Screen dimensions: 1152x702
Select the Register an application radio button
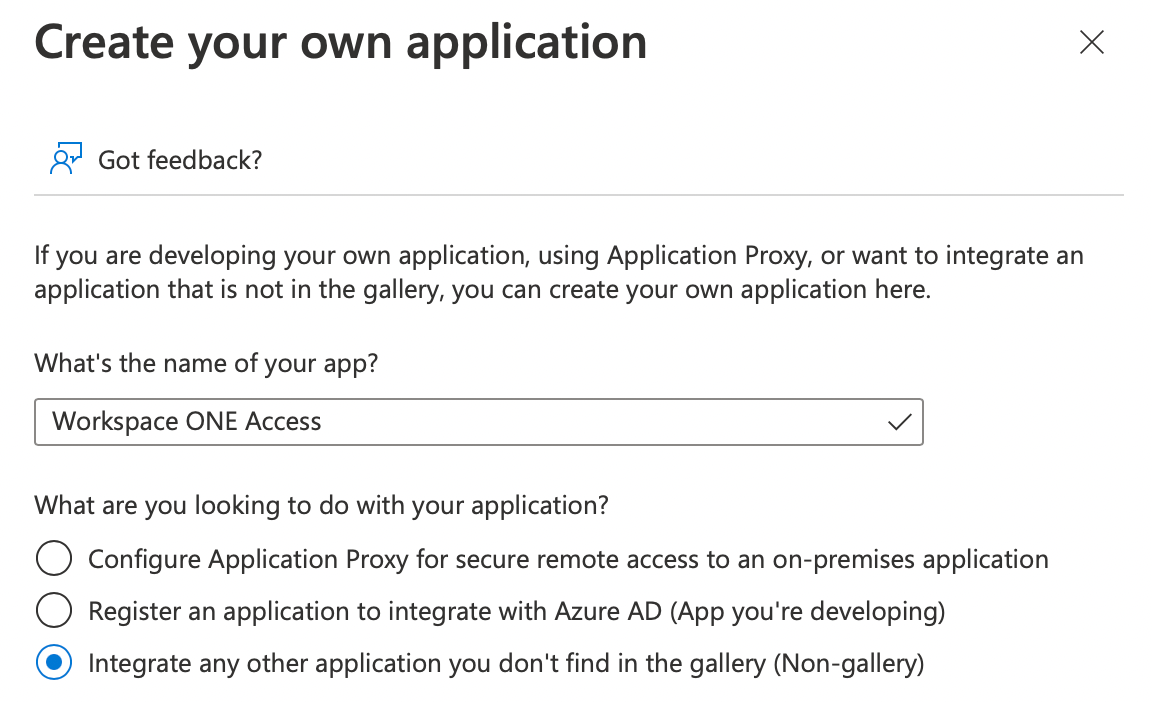(54, 610)
